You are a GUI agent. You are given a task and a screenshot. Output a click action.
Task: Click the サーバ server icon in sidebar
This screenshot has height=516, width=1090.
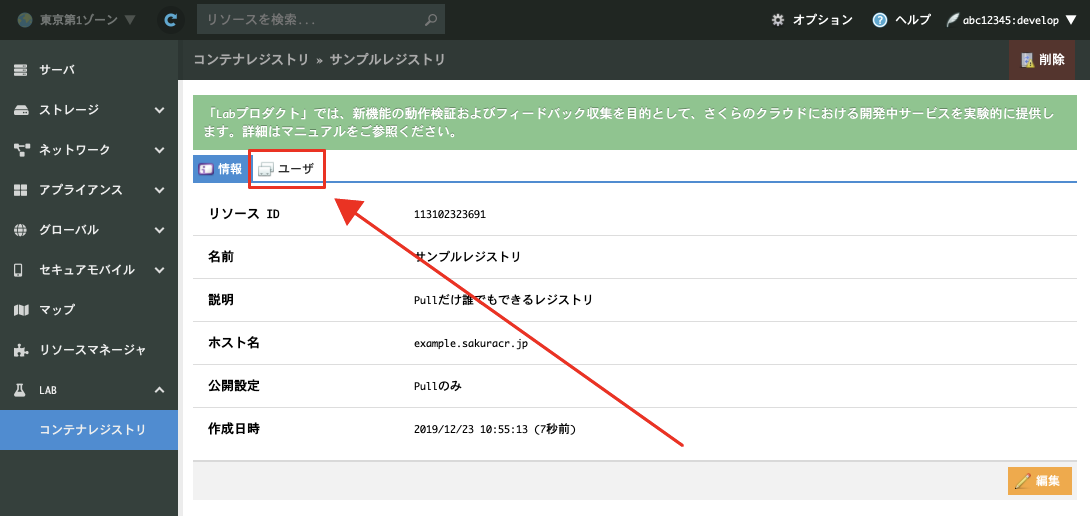[x=21, y=70]
